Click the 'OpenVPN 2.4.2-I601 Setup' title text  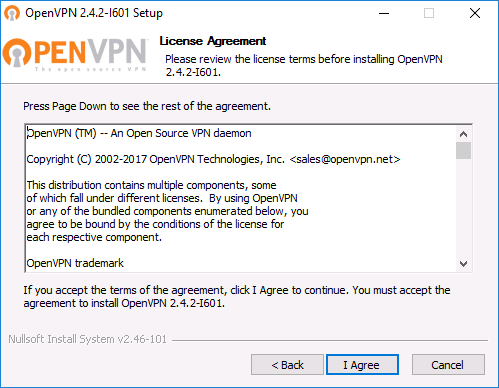pos(94,13)
